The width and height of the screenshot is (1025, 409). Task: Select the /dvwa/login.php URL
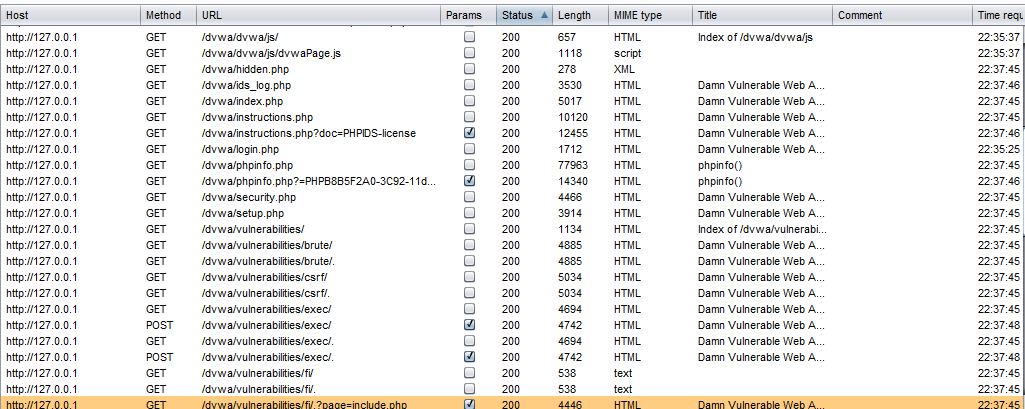241,149
